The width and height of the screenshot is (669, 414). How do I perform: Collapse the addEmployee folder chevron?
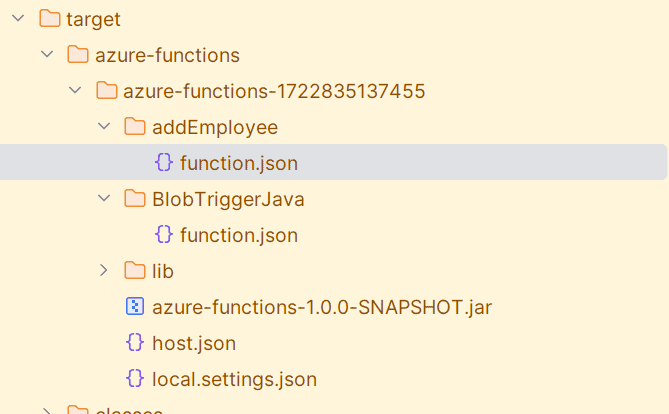(104, 126)
